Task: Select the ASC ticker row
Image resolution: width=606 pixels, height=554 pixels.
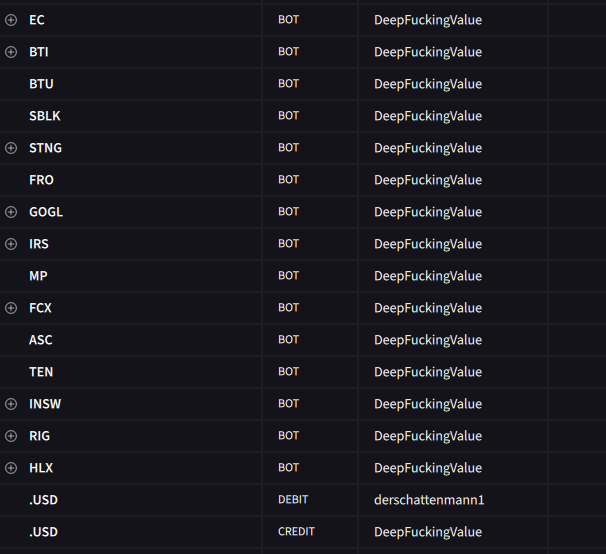Action: tap(40, 340)
